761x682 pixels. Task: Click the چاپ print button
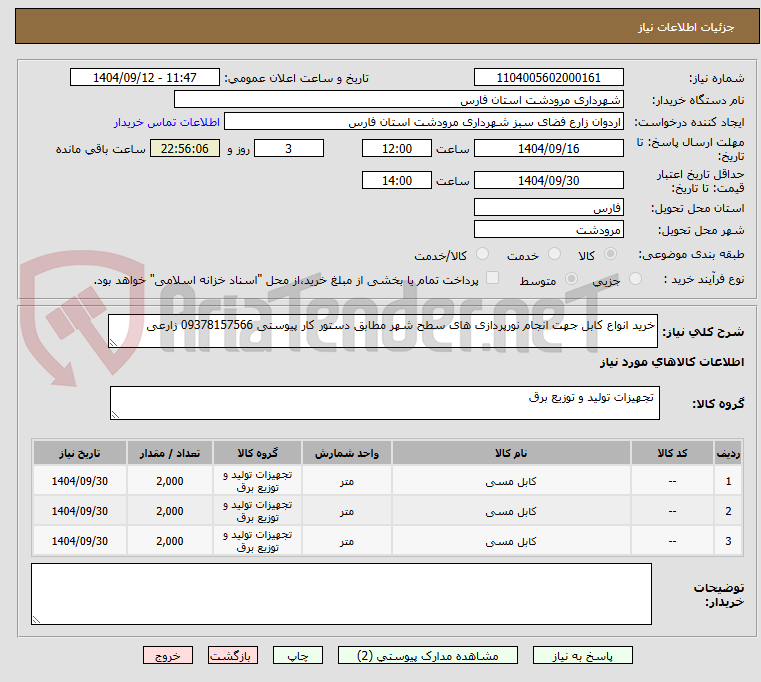pos(298,655)
